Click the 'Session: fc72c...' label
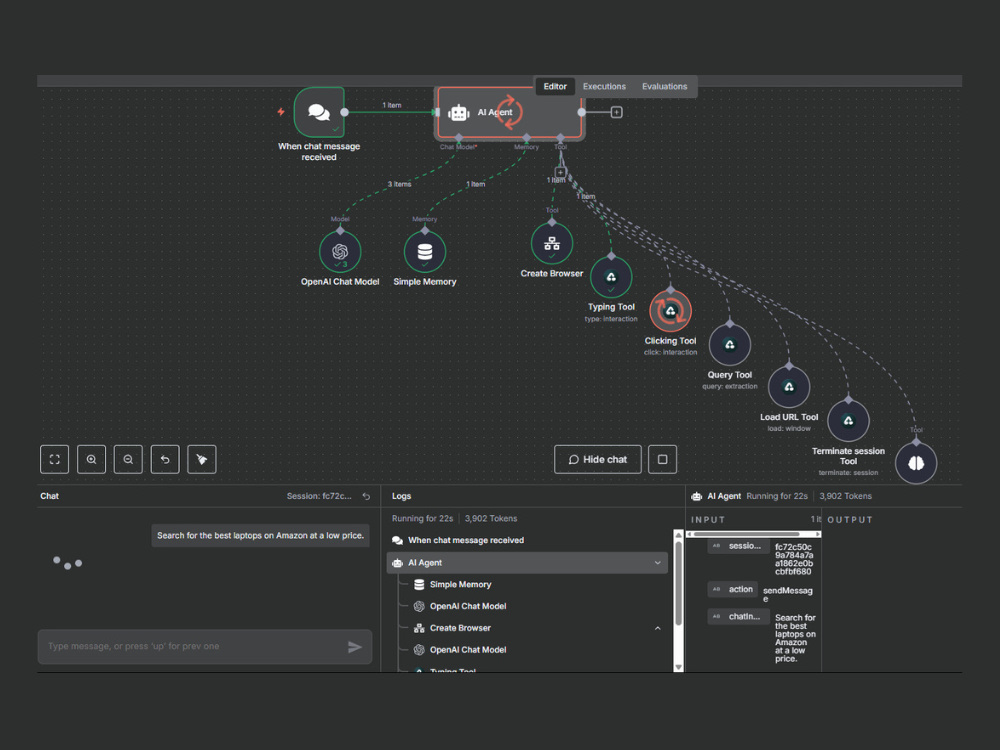Image resolution: width=1000 pixels, height=750 pixels. coord(319,496)
